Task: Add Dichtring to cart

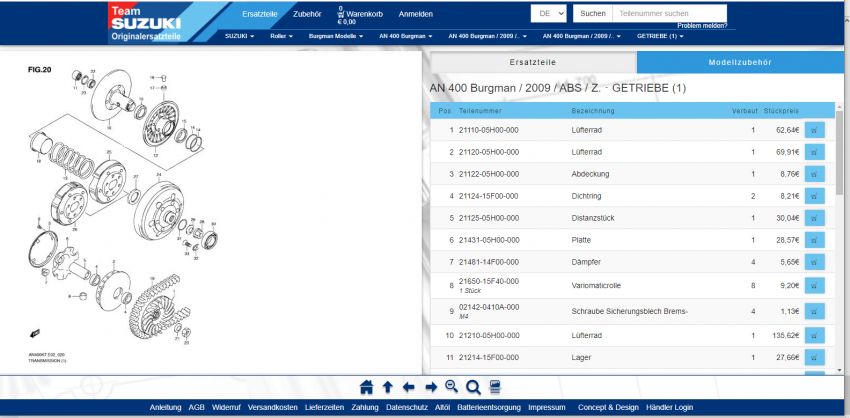Action: coord(814,196)
